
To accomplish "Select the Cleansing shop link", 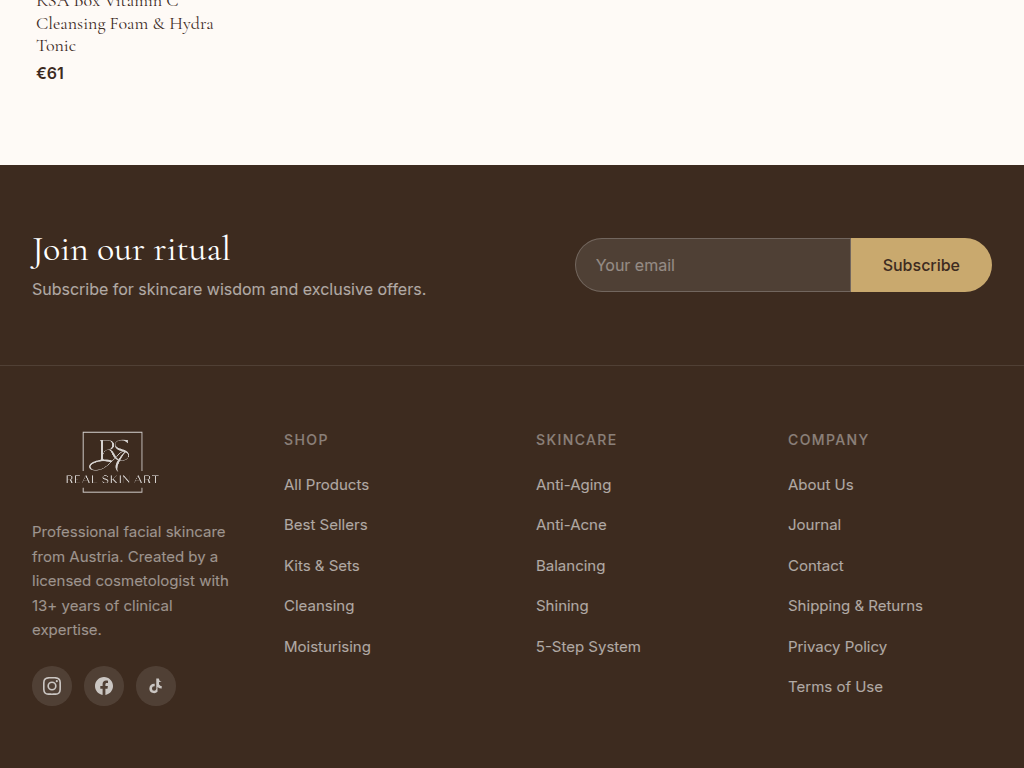I will pyautogui.click(x=318, y=606).
